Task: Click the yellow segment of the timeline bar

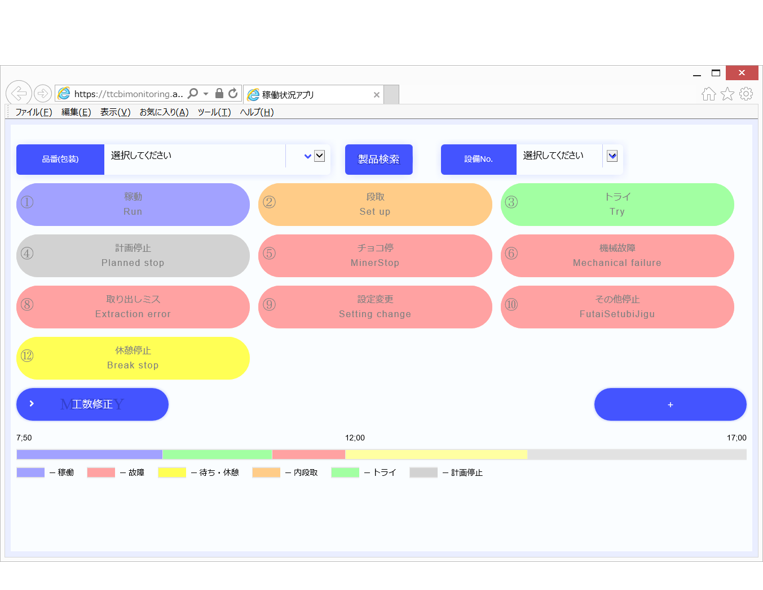Action: (436, 455)
